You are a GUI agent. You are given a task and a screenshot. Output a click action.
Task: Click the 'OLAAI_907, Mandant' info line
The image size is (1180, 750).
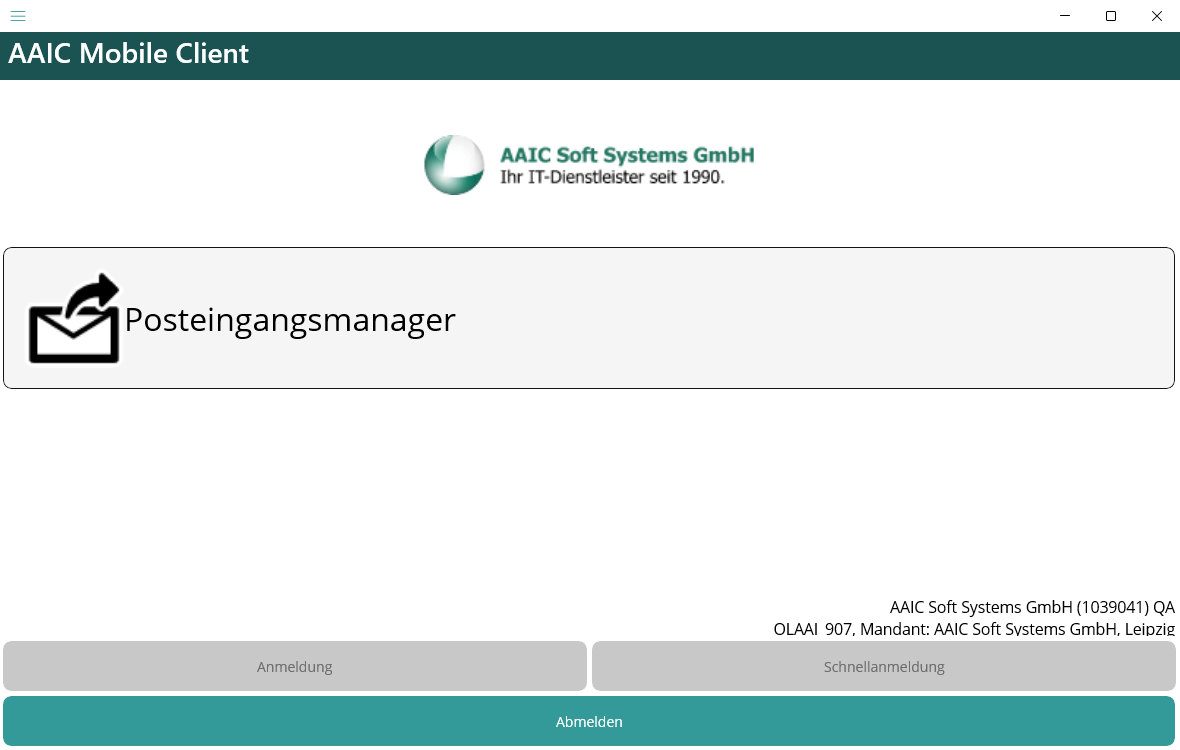pos(974,629)
